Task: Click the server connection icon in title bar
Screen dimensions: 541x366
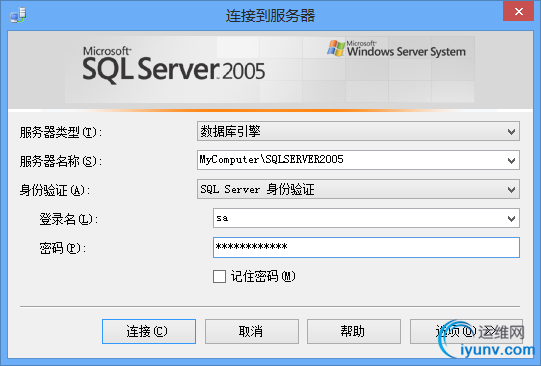Action: (18, 16)
